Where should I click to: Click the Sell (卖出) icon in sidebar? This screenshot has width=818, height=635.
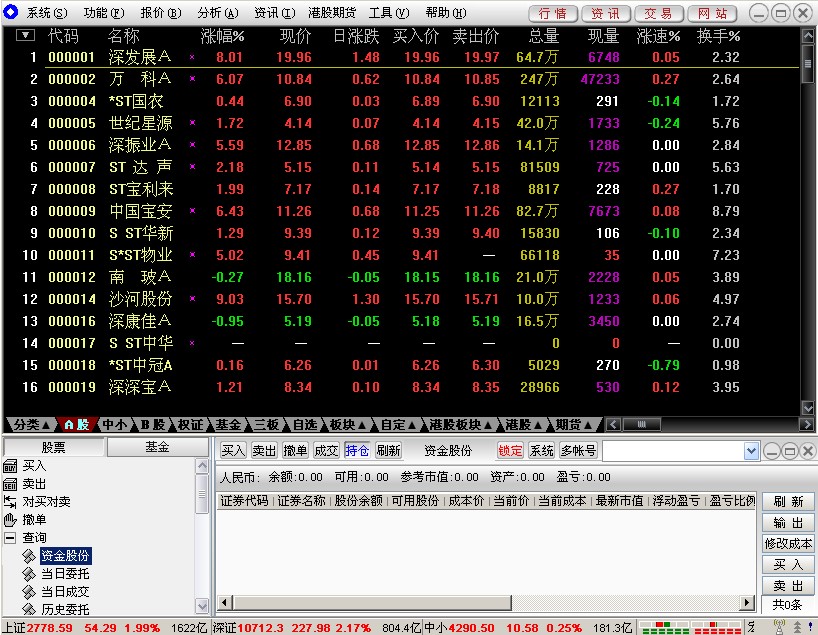10,484
